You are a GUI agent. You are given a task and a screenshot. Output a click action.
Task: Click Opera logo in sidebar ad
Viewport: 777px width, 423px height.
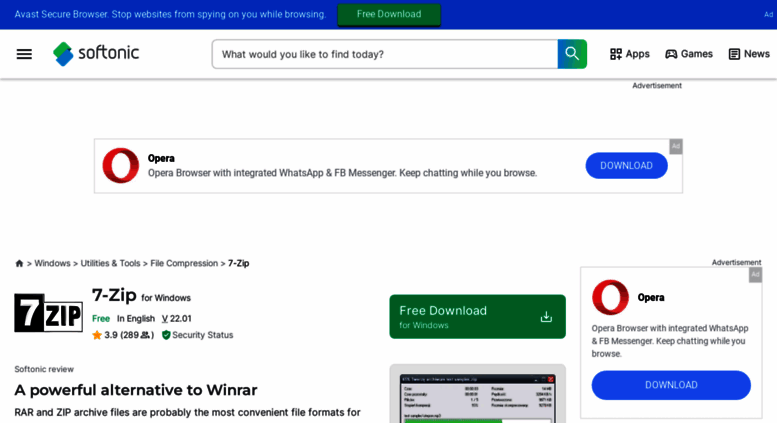610,297
